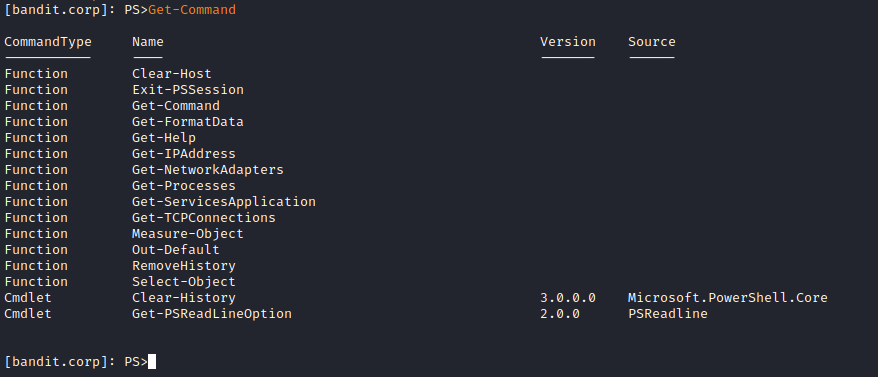Click the Get-FormatData function name
878x377 pixels.
(188, 122)
